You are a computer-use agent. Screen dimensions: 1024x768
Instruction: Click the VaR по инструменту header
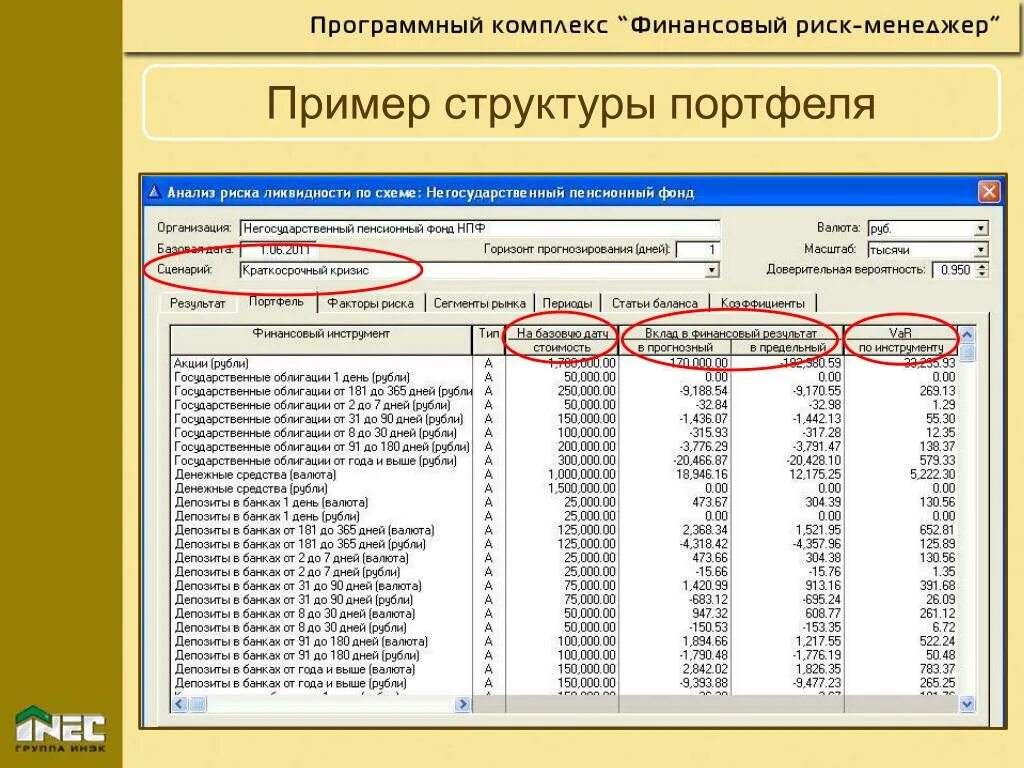click(x=901, y=340)
